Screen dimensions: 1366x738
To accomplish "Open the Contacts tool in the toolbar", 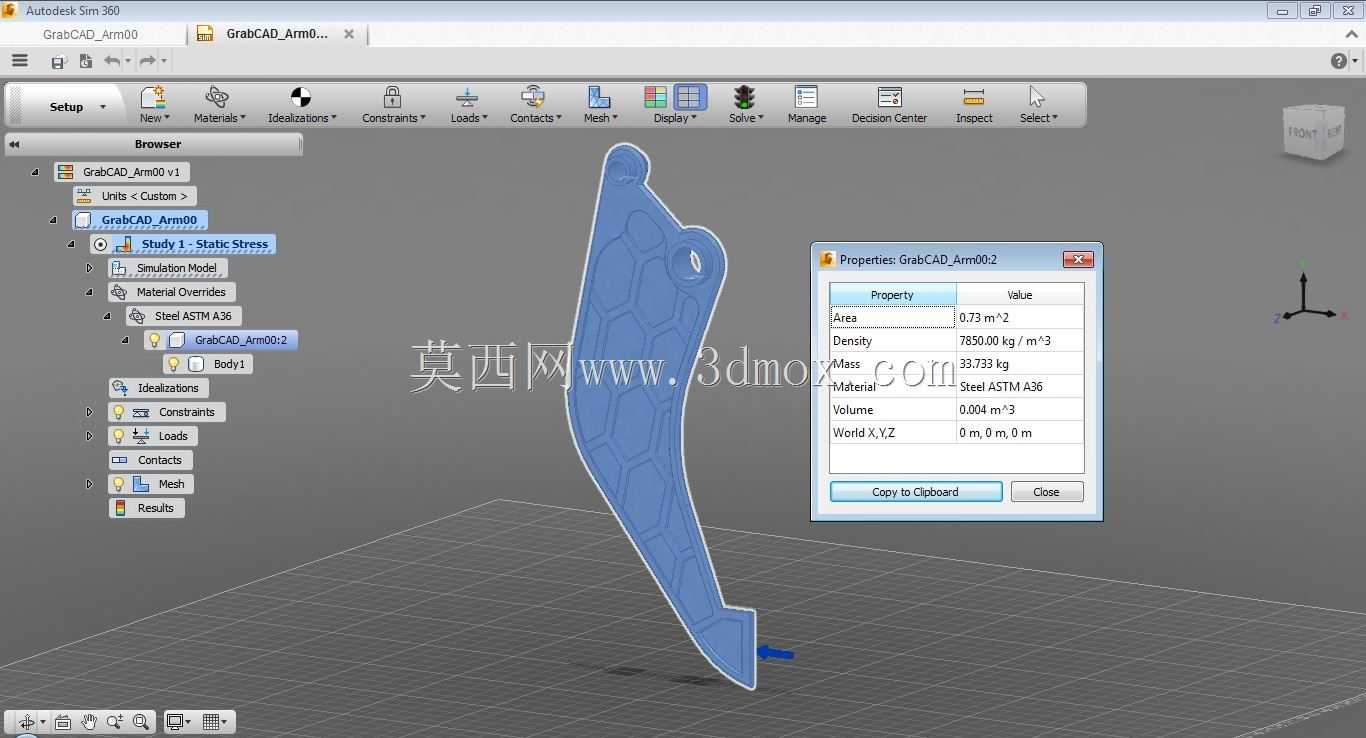I will tap(535, 105).
